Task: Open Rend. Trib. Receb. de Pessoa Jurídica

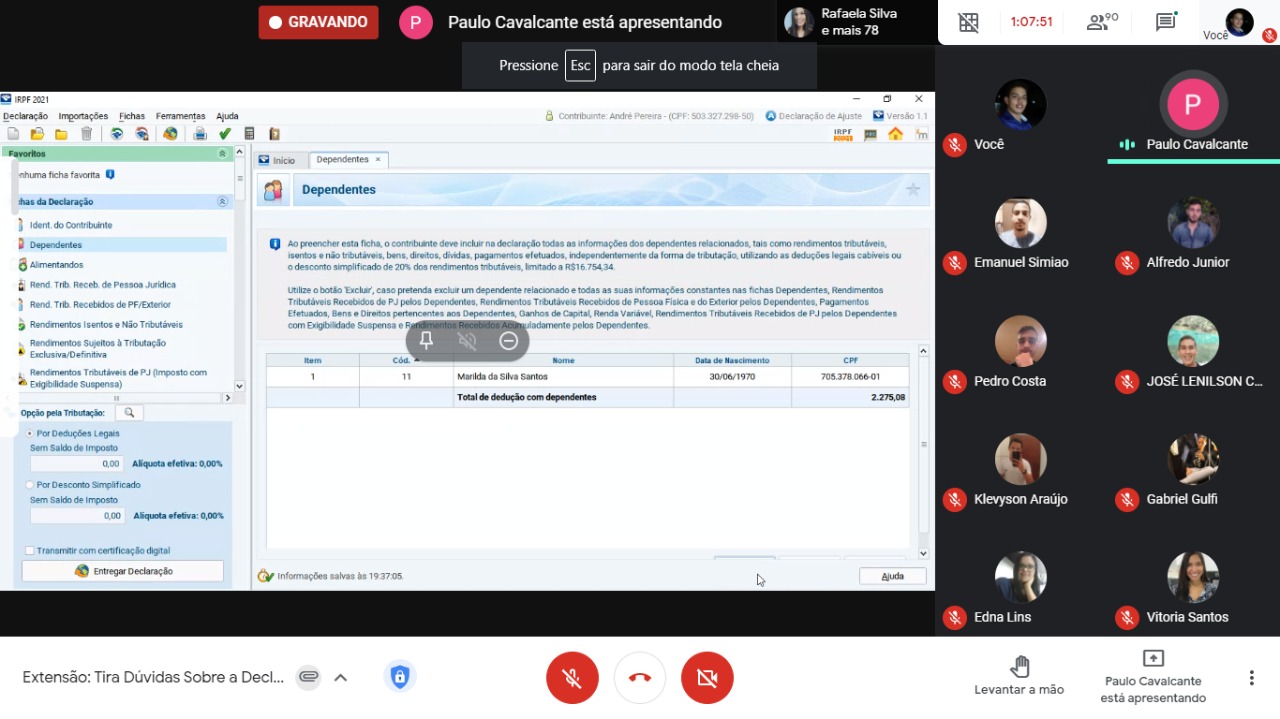Action: pyautogui.click(x=102, y=285)
